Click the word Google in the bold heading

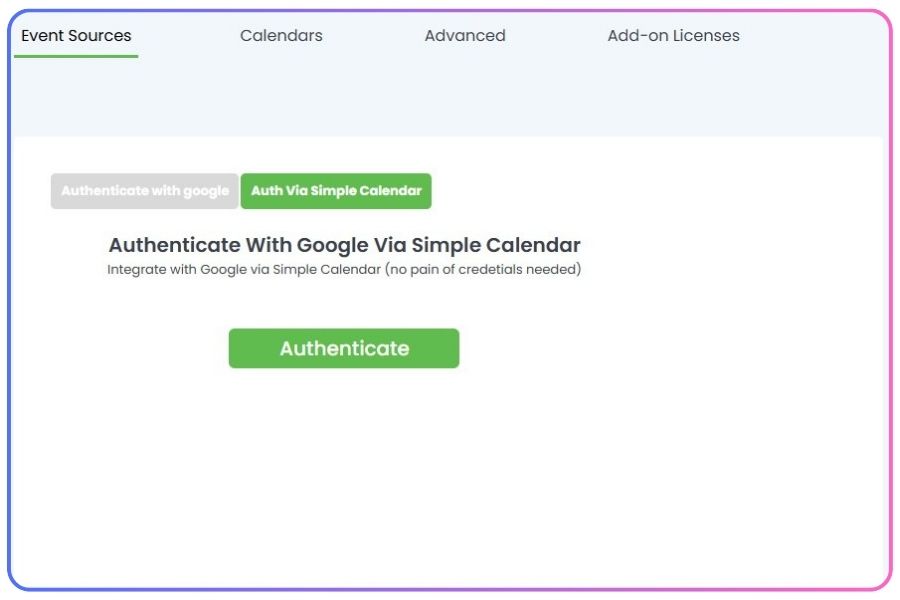(332, 246)
